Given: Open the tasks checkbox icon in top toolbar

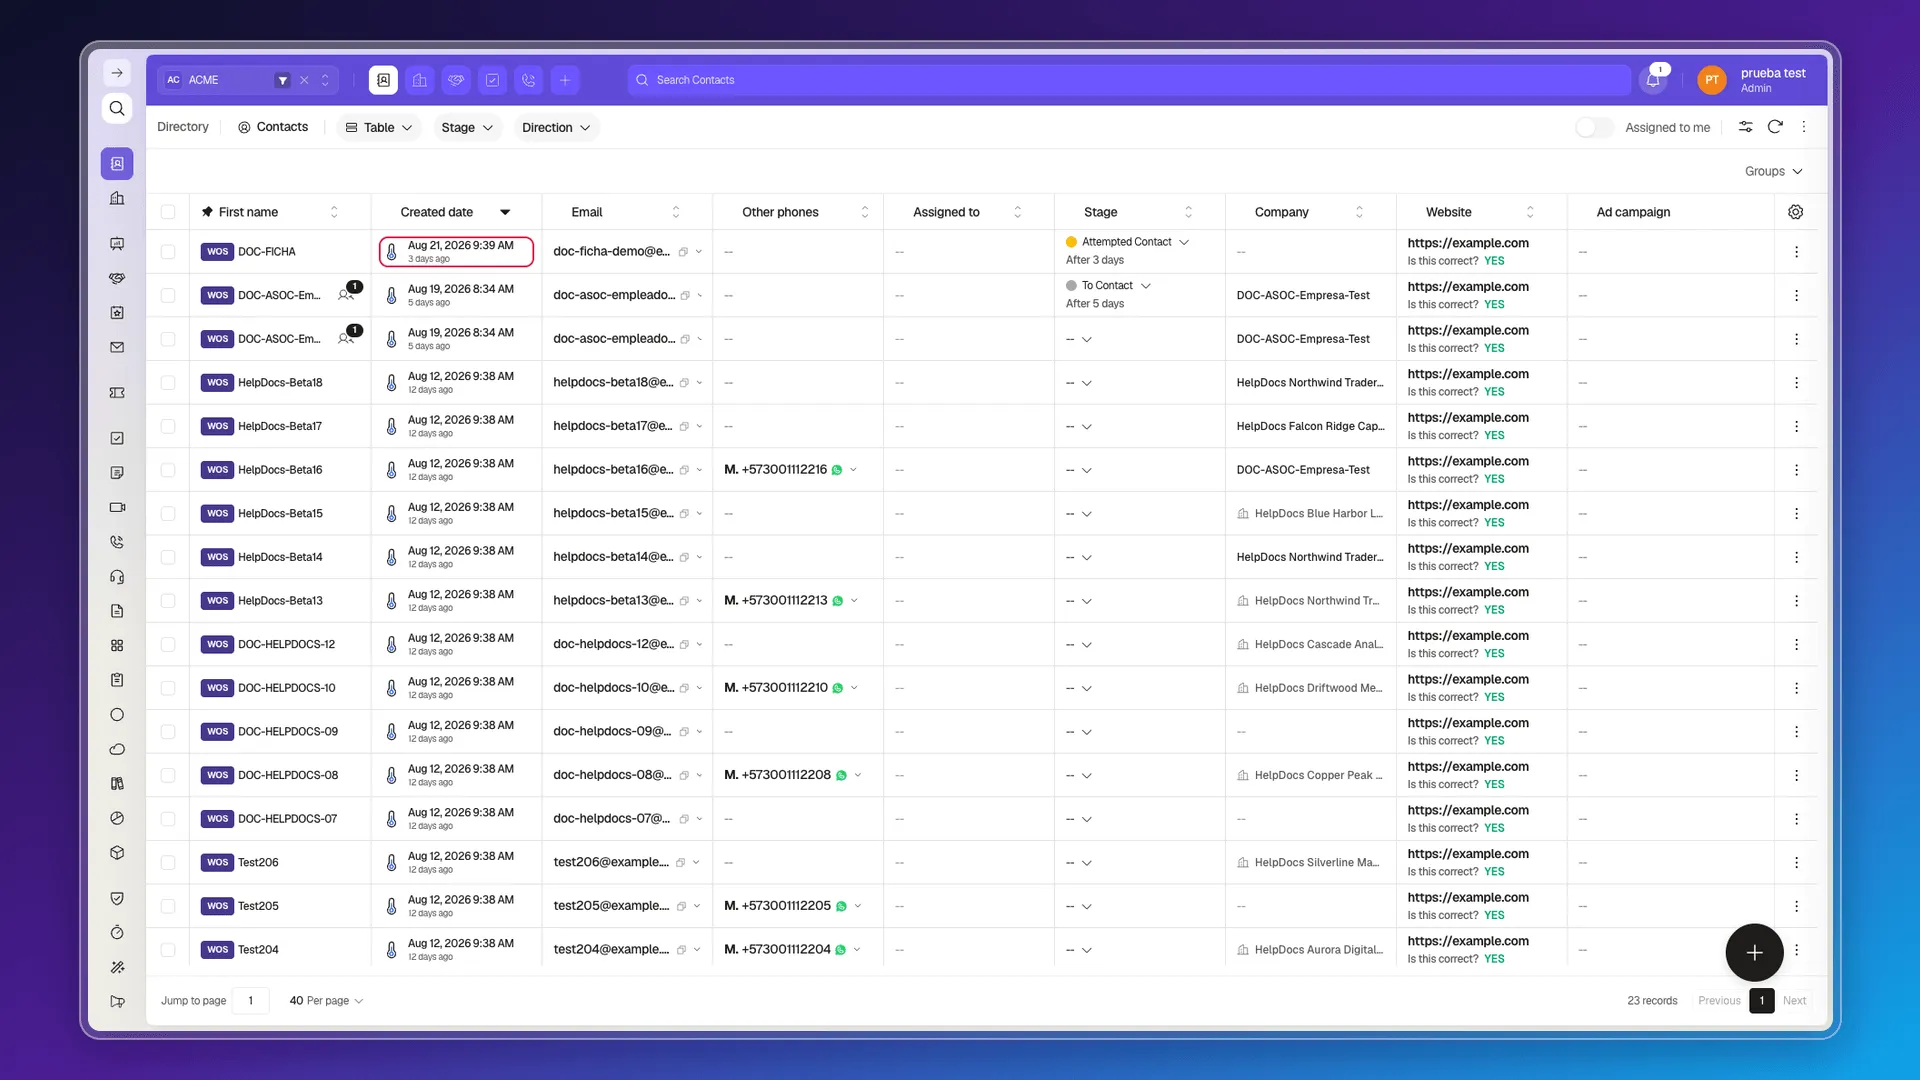Looking at the screenshot, I should point(492,80).
